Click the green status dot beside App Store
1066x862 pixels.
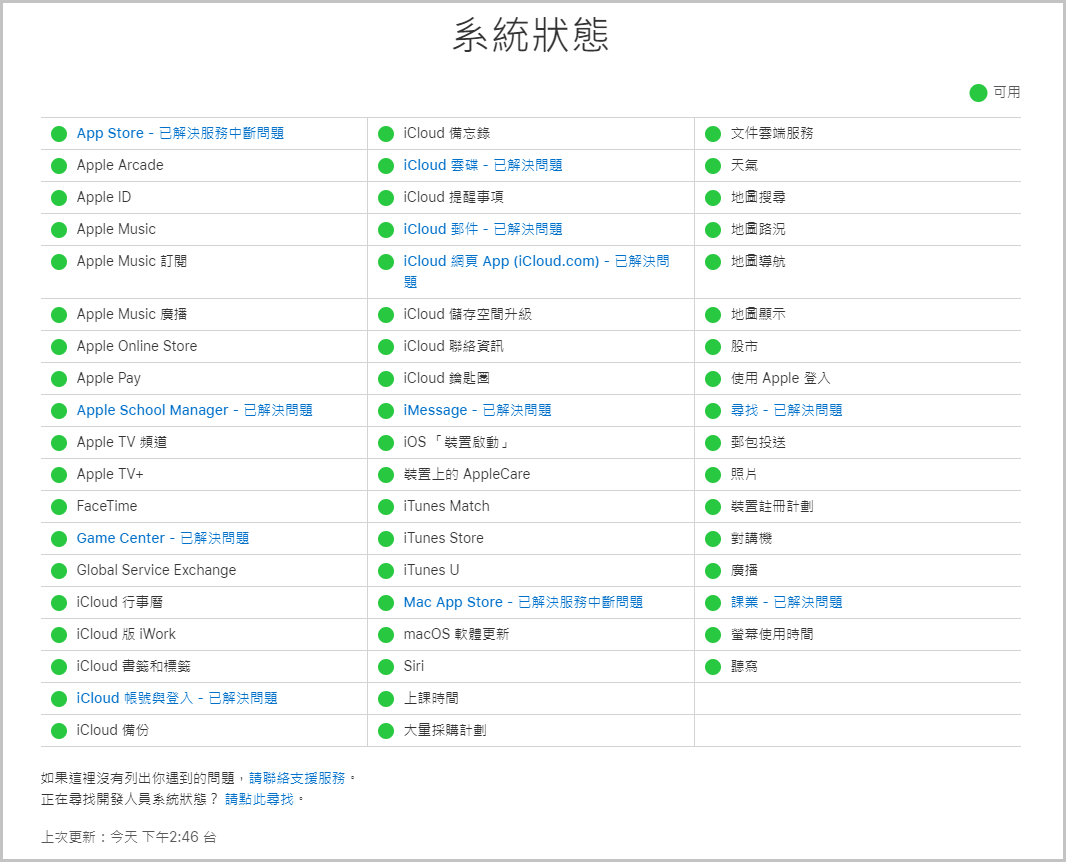click(x=59, y=134)
